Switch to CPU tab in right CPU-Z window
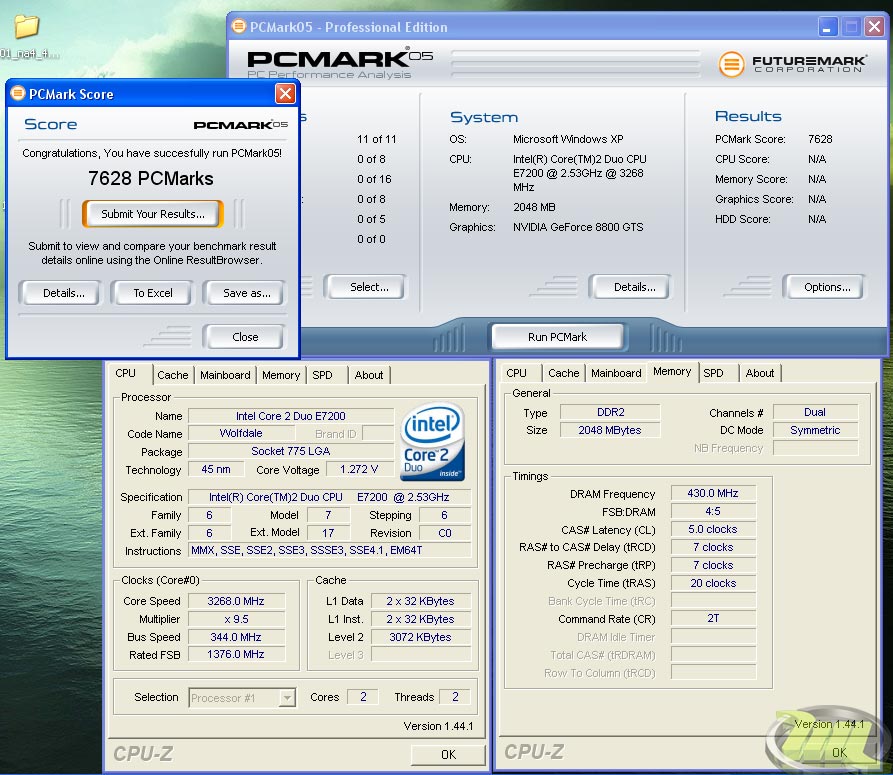Viewport: 893px width, 775px height. 517,373
